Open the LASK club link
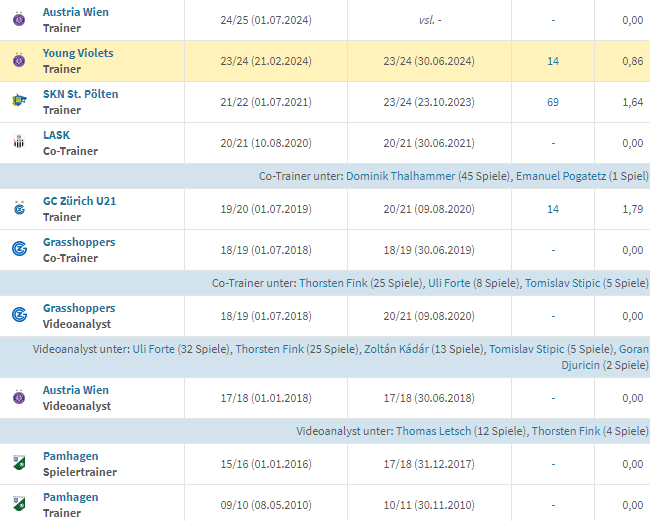The width and height of the screenshot is (650, 521). 57,135
